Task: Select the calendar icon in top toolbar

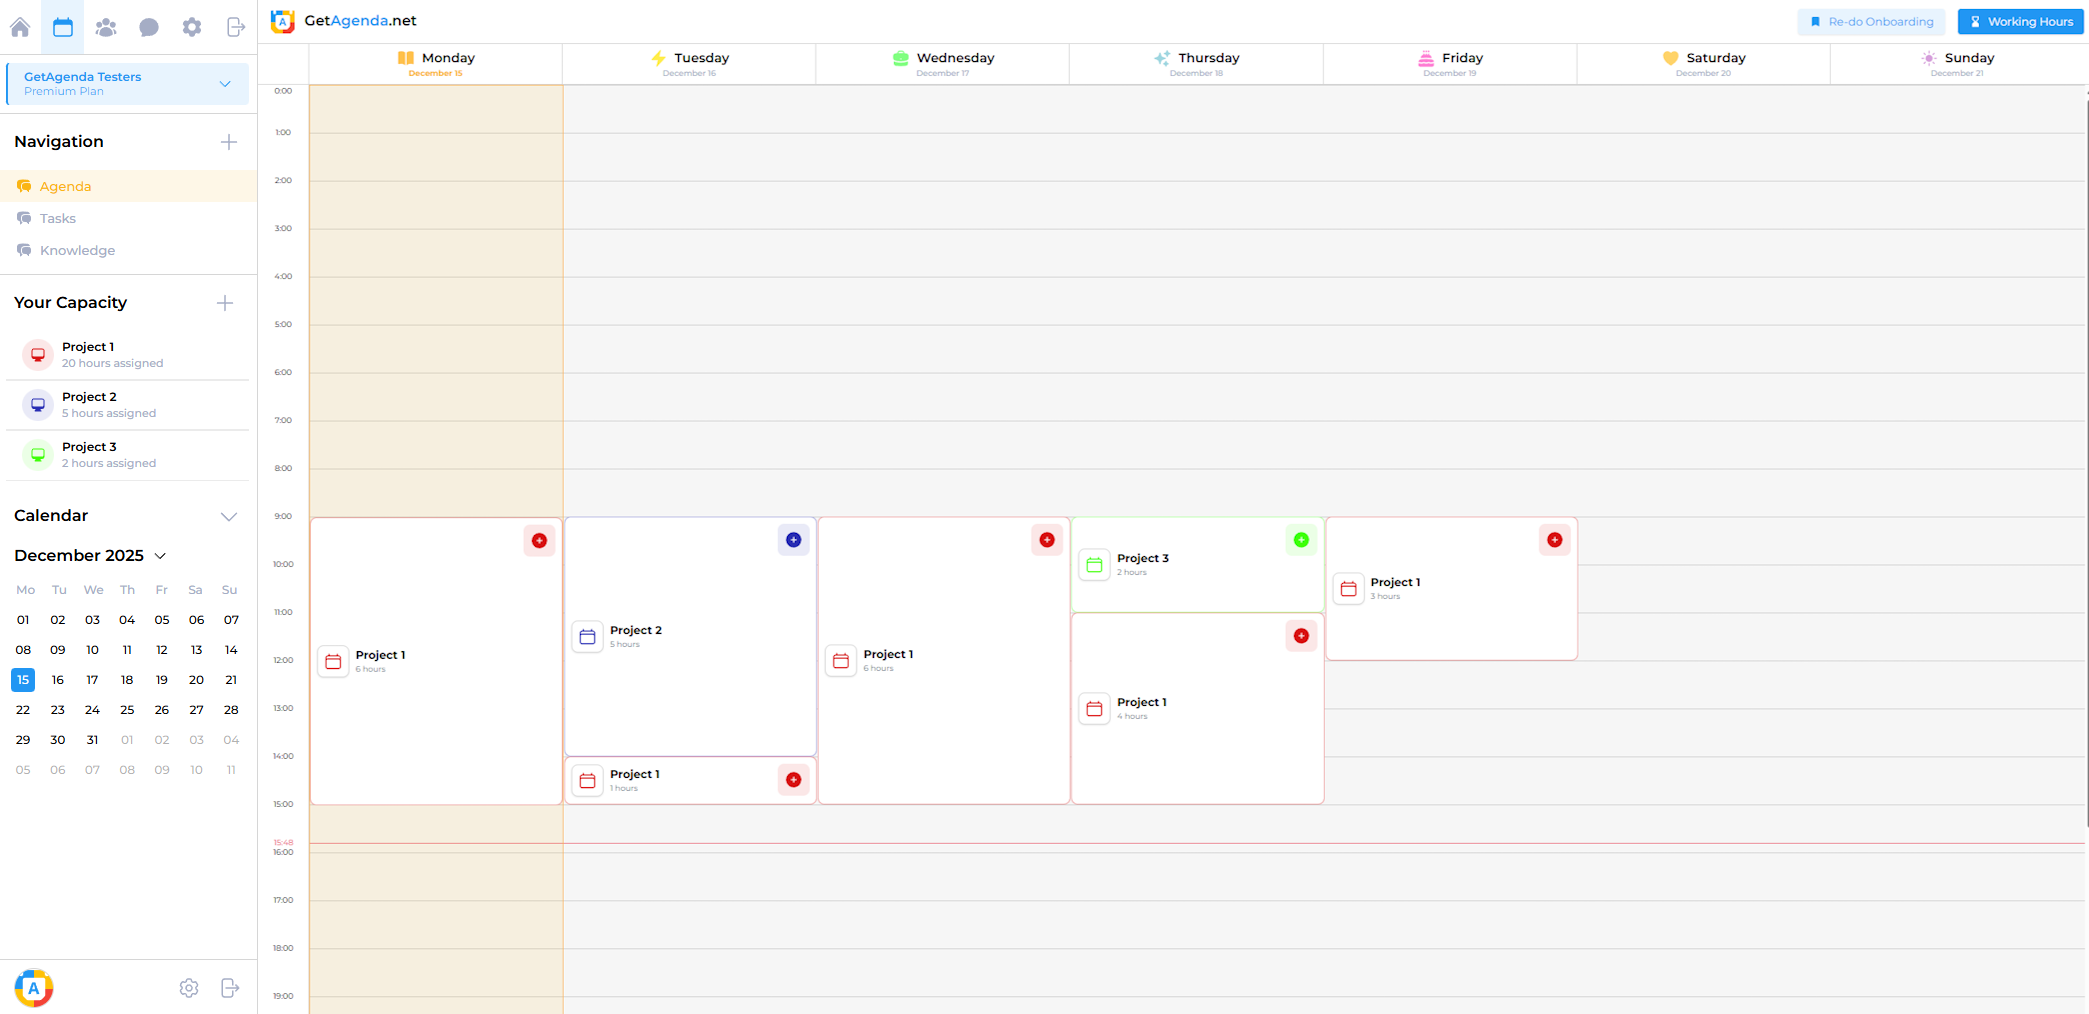Action: click(63, 27)
